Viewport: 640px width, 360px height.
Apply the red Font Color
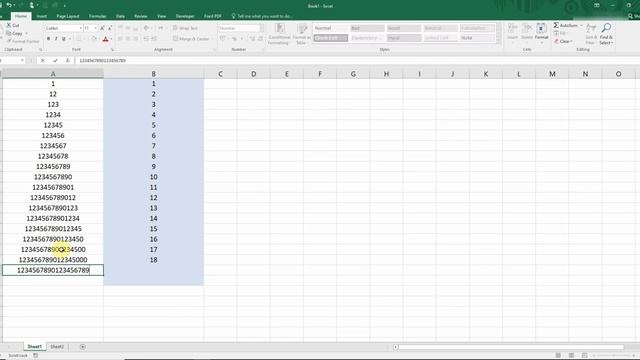tap(105, 39)
